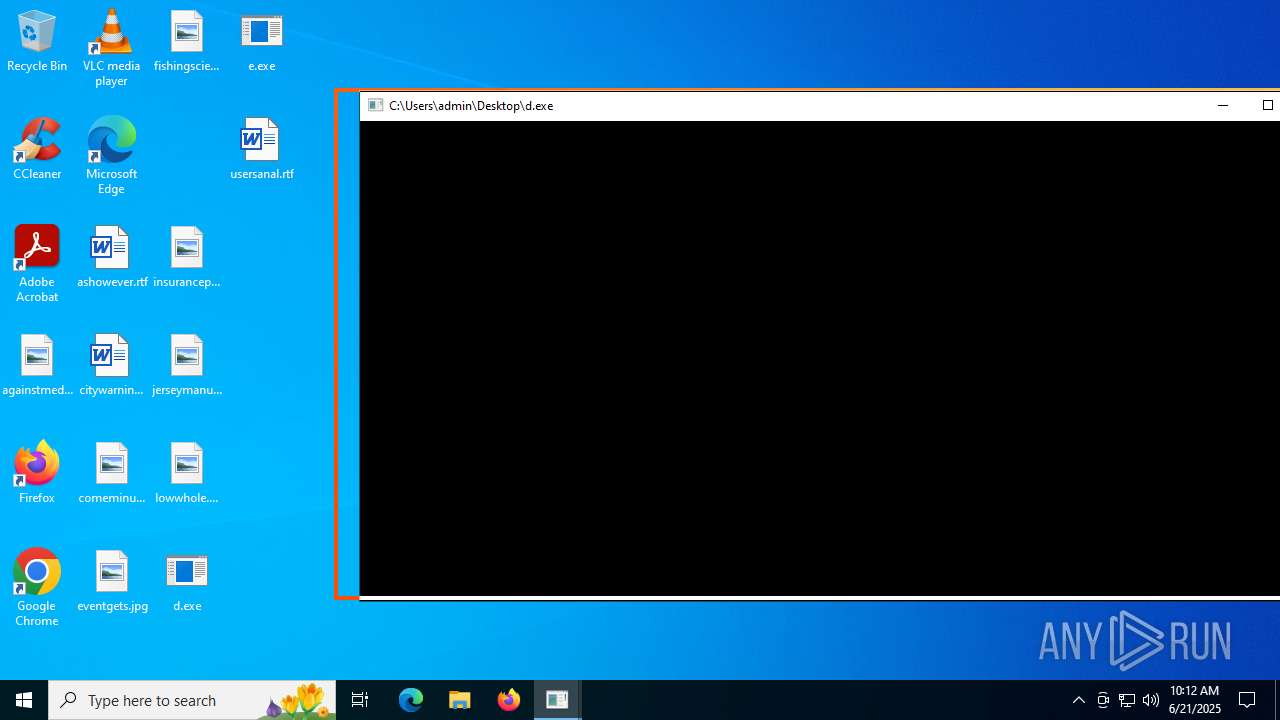Select the Google Chrome shortcut
1280x720 pixels.
click(37, 588)
